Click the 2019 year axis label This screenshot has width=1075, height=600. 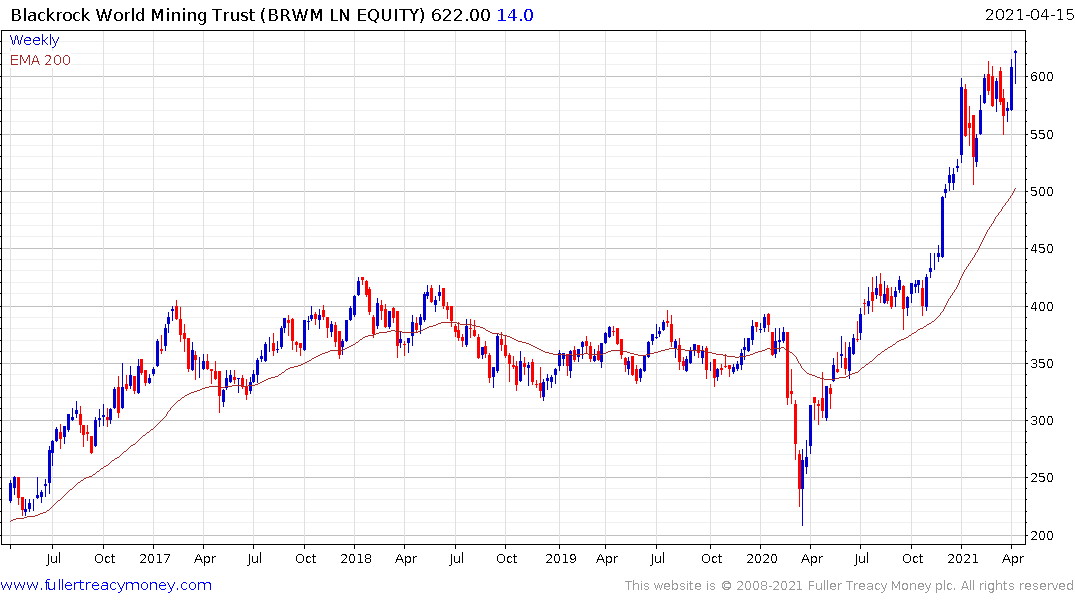(x=561, y=558)
